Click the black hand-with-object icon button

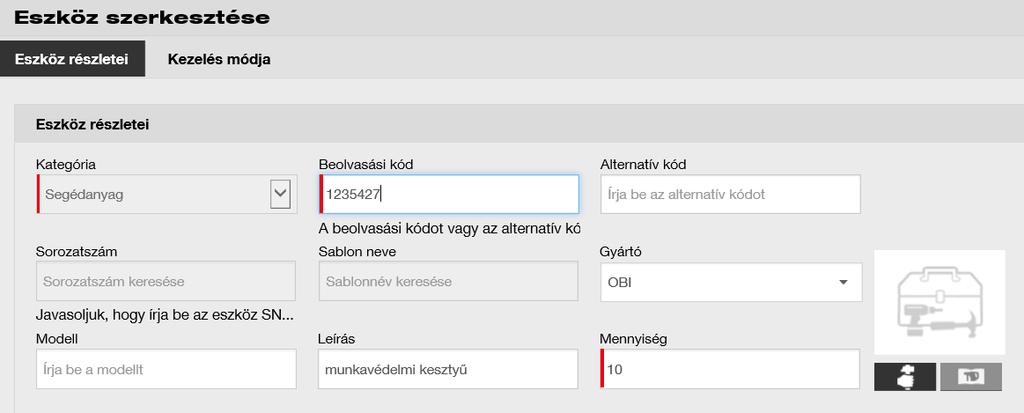click(905, 377)
